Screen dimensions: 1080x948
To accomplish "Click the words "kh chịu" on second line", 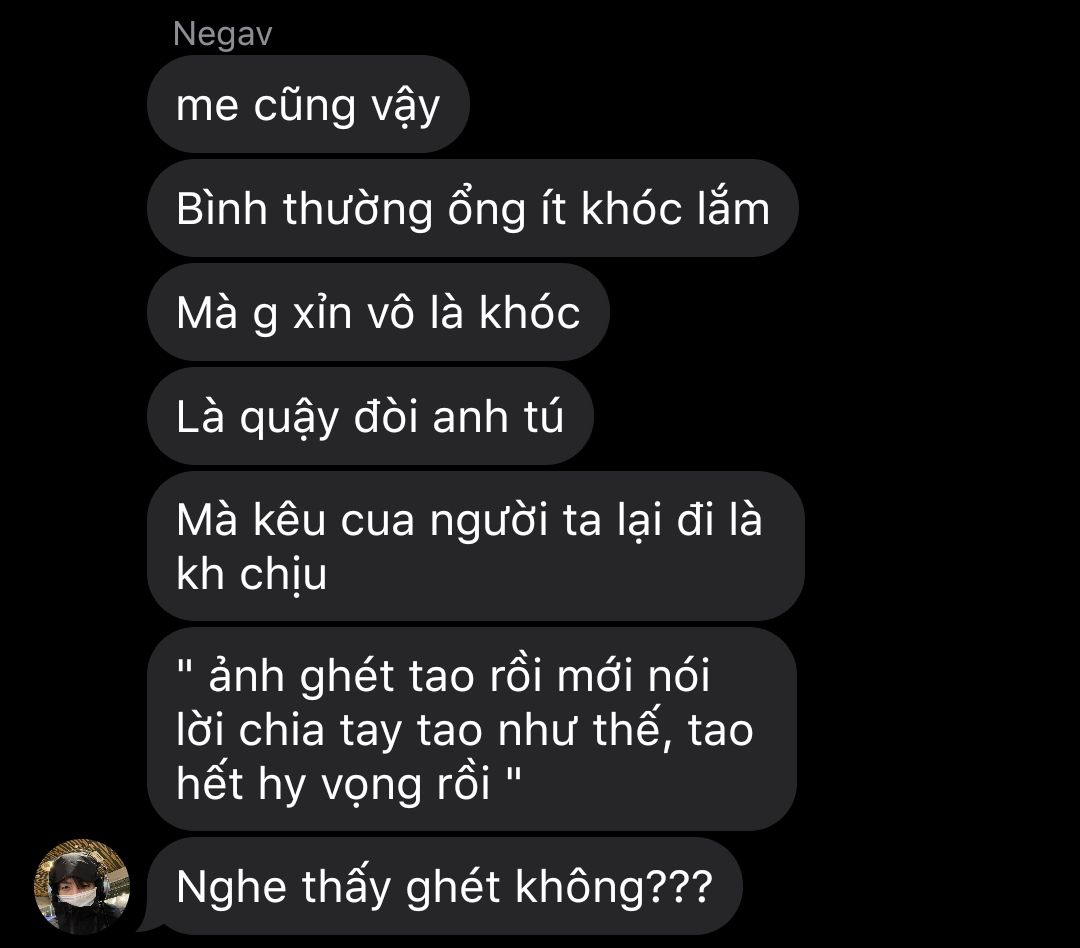I will (251, 575).
